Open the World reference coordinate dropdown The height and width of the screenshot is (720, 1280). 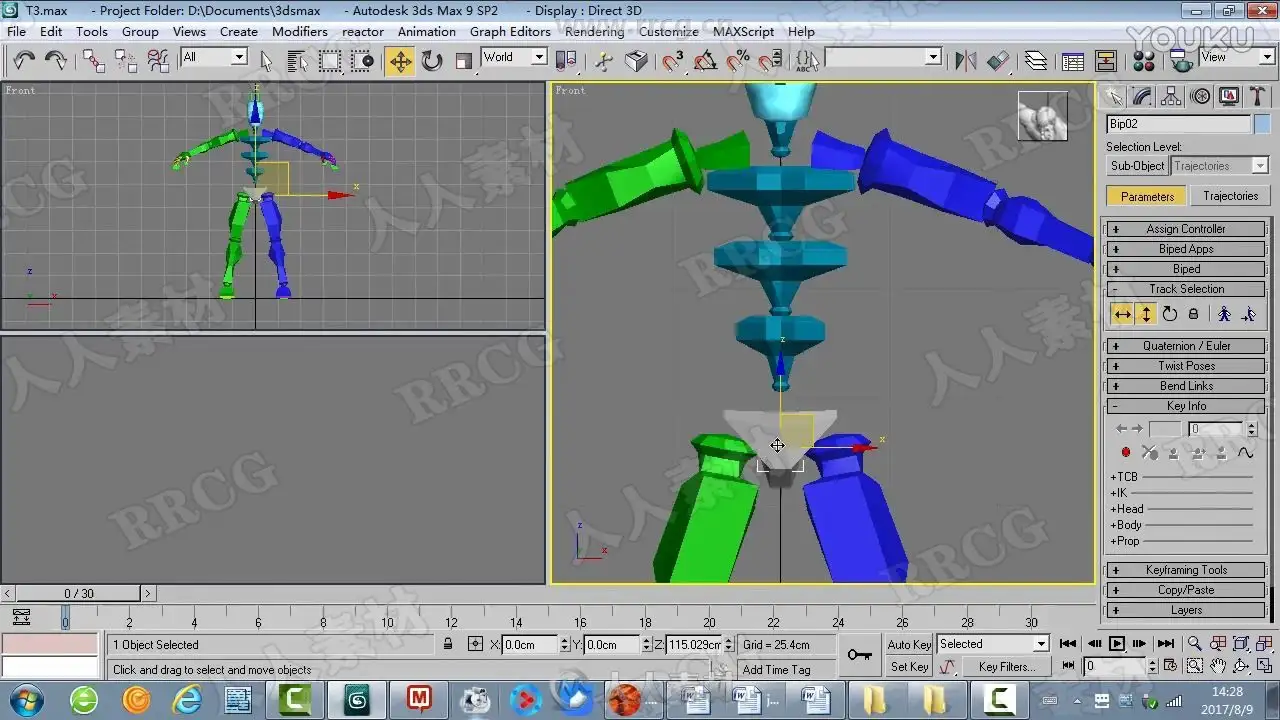(514, 57)
